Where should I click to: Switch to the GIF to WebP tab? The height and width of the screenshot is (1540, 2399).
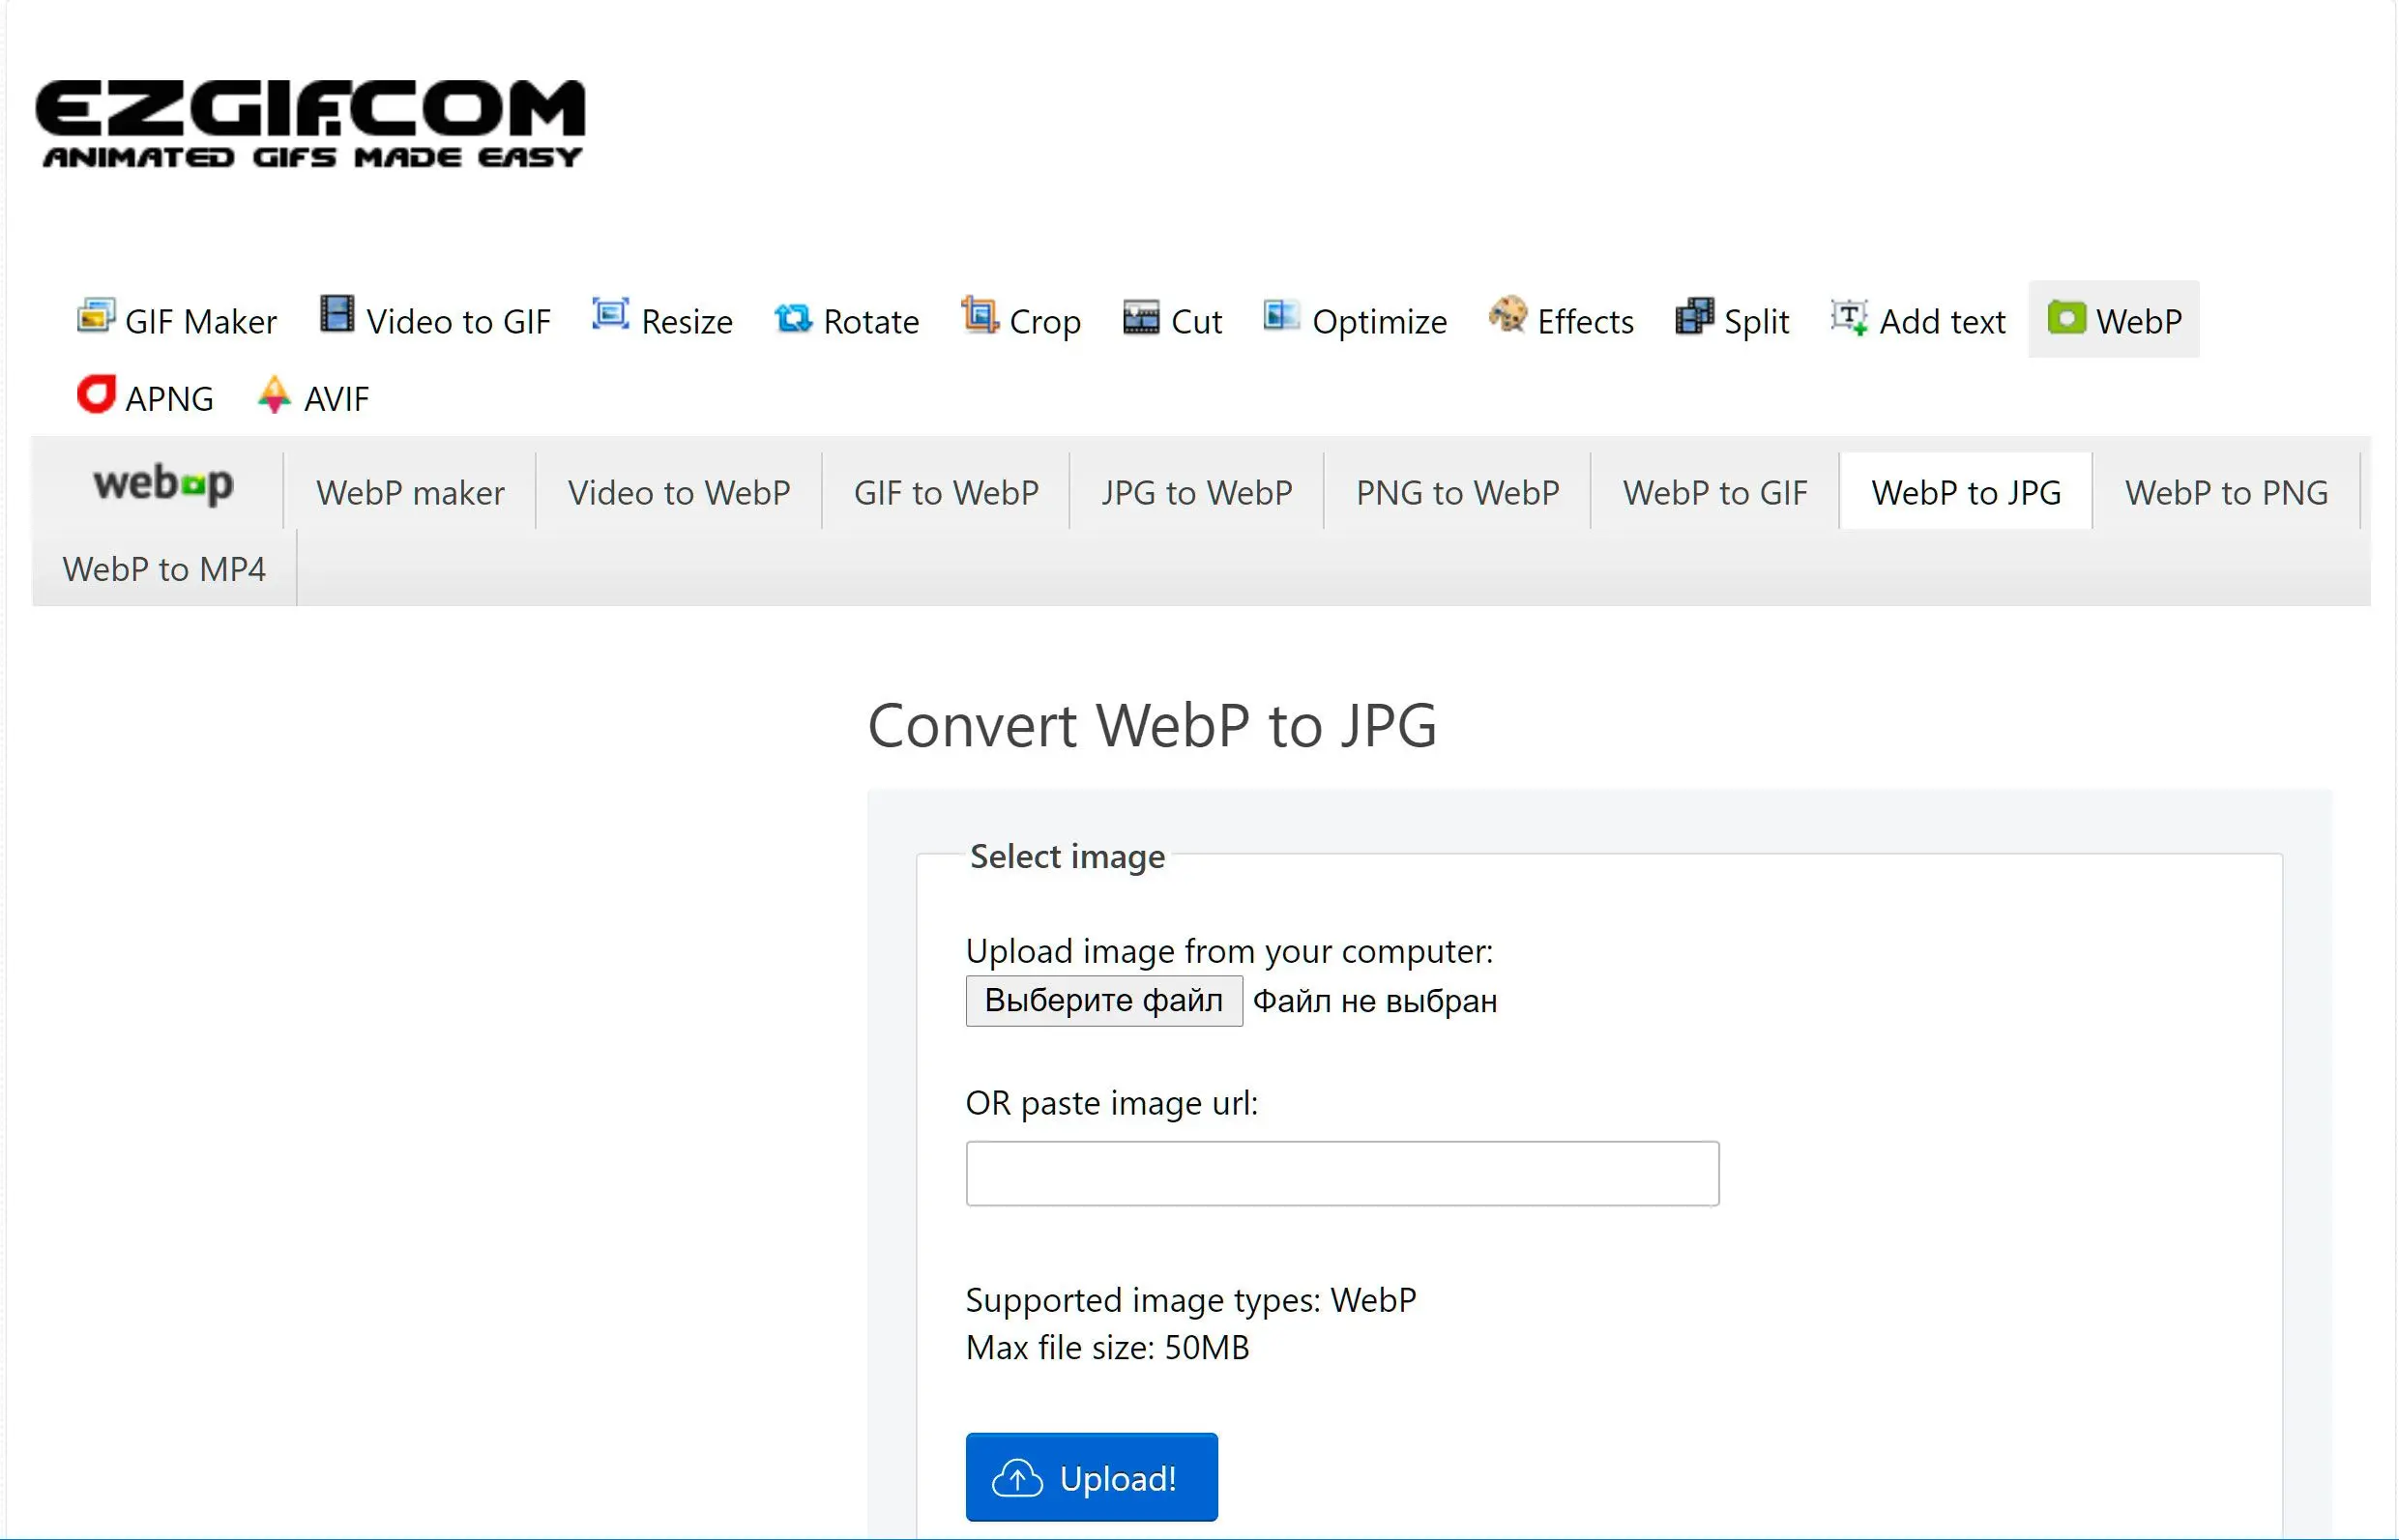point(946,489)
